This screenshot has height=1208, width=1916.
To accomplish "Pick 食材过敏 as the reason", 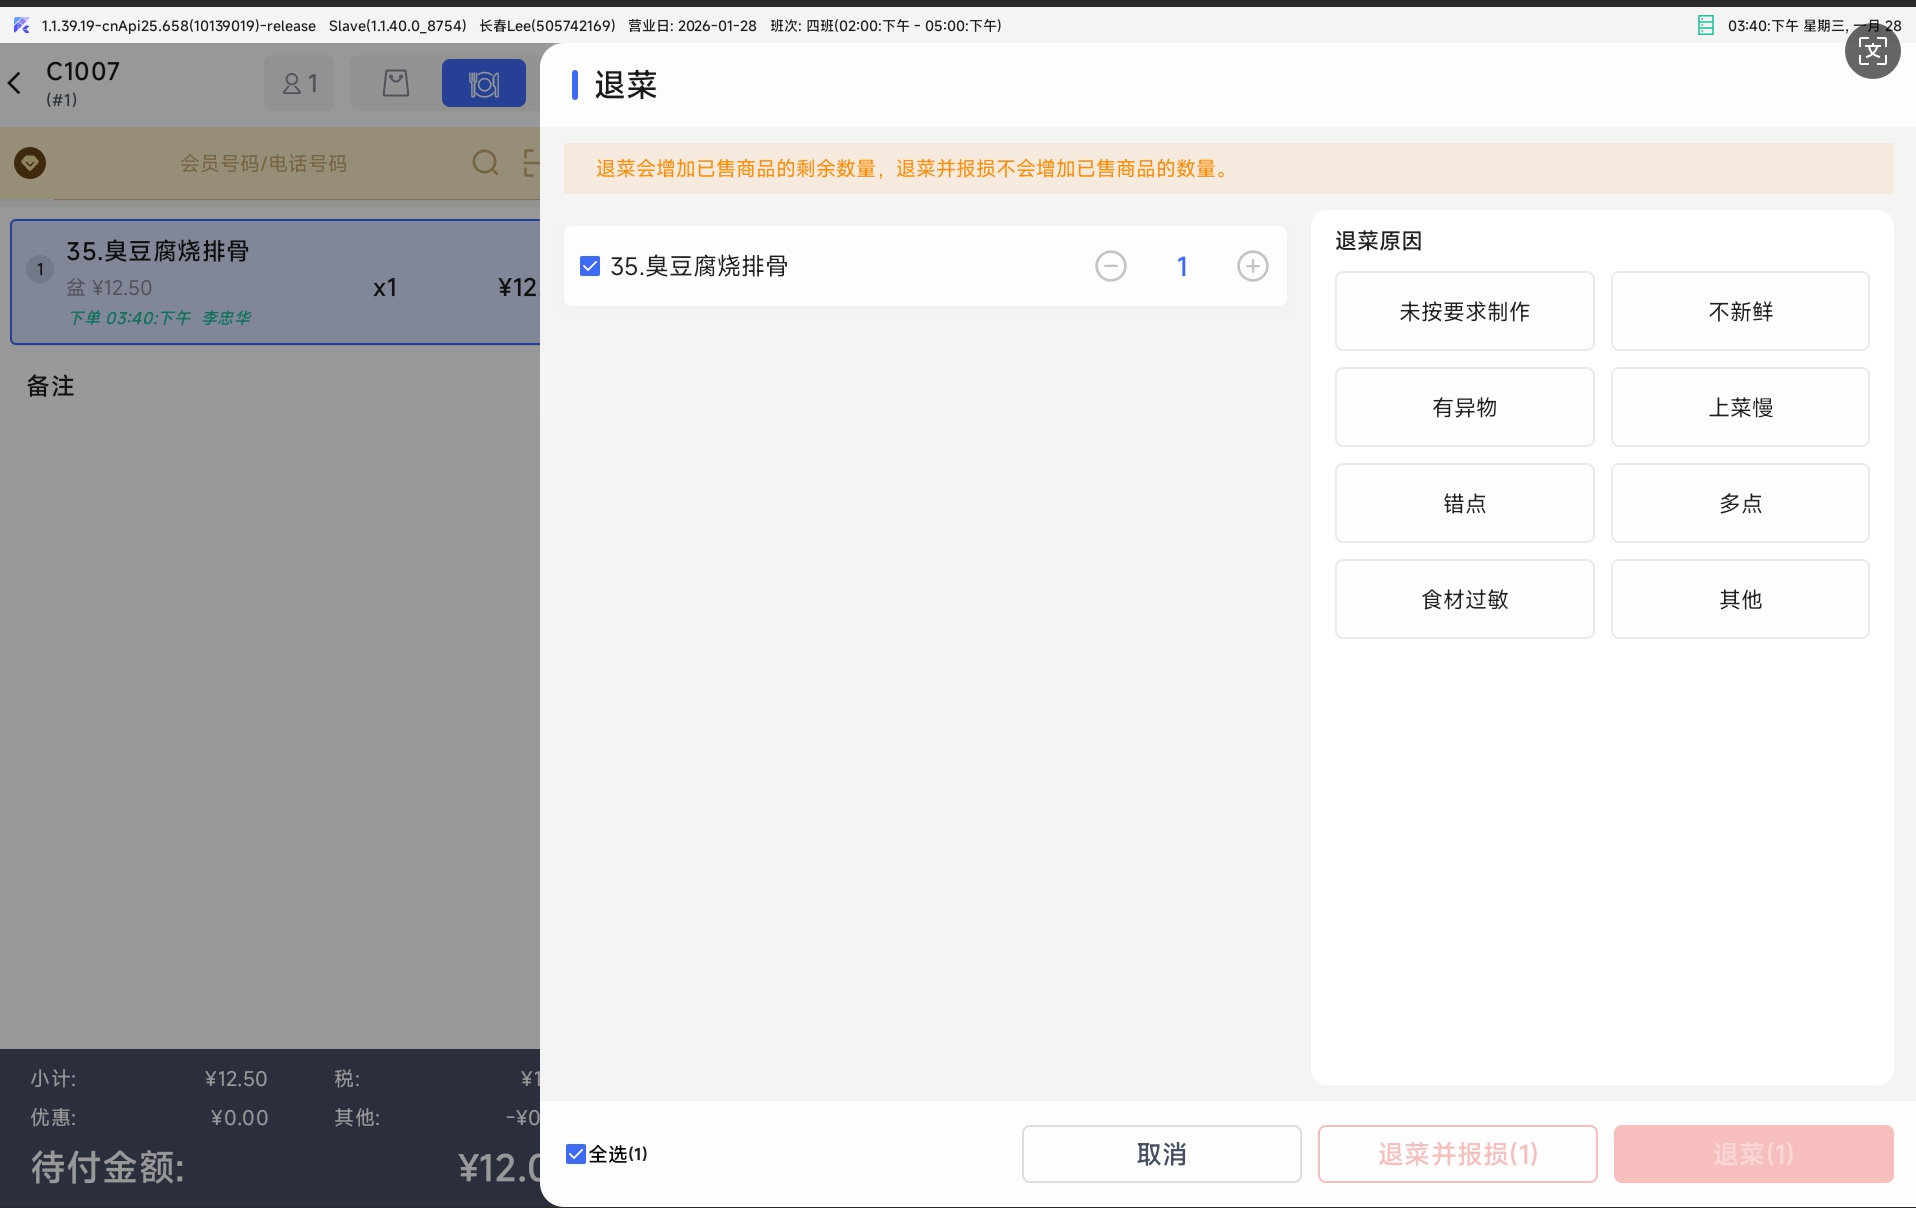I will point(1464,599).
